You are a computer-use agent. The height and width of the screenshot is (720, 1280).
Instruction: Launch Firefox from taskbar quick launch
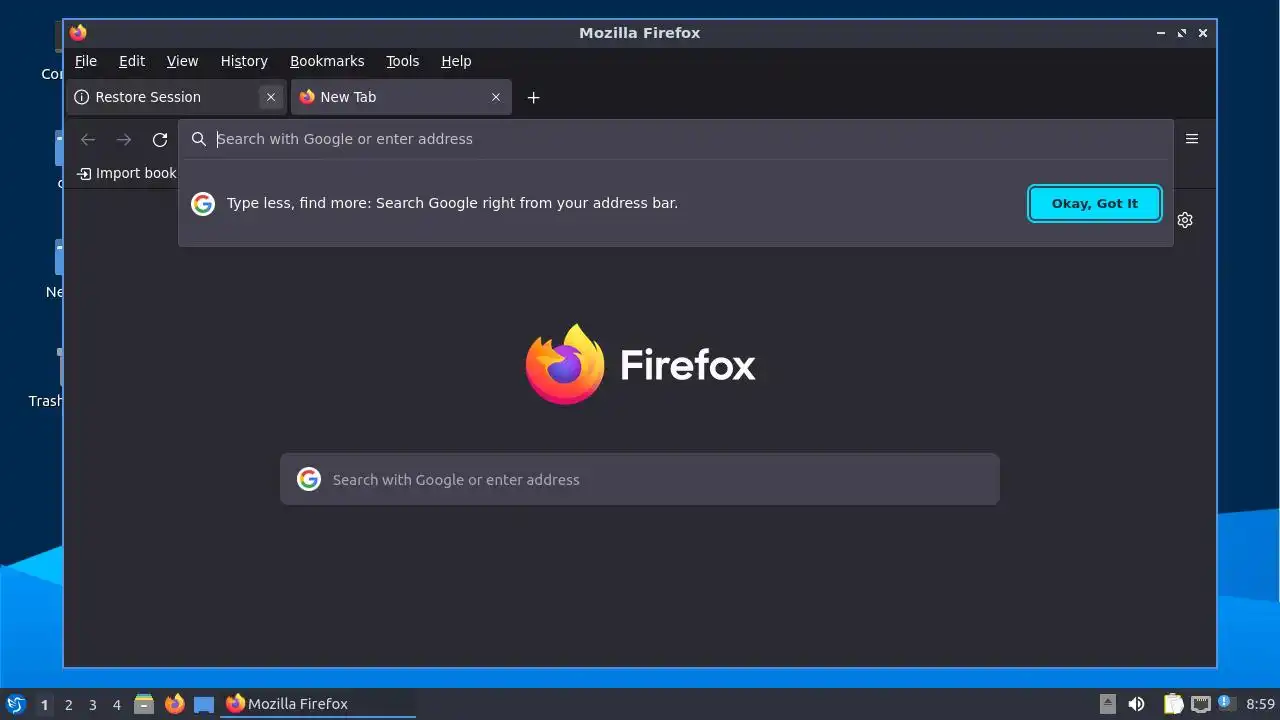tap(175, 704)
